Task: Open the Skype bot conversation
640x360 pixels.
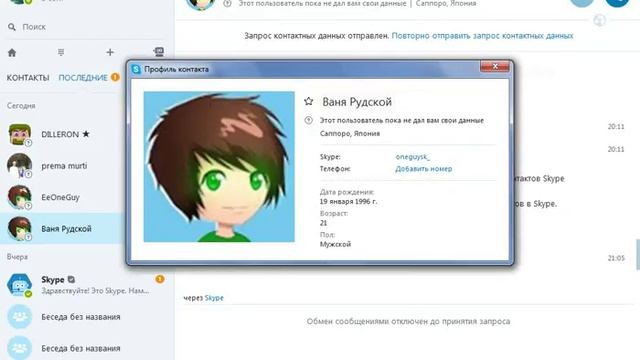Action: [x=87, y=284]
